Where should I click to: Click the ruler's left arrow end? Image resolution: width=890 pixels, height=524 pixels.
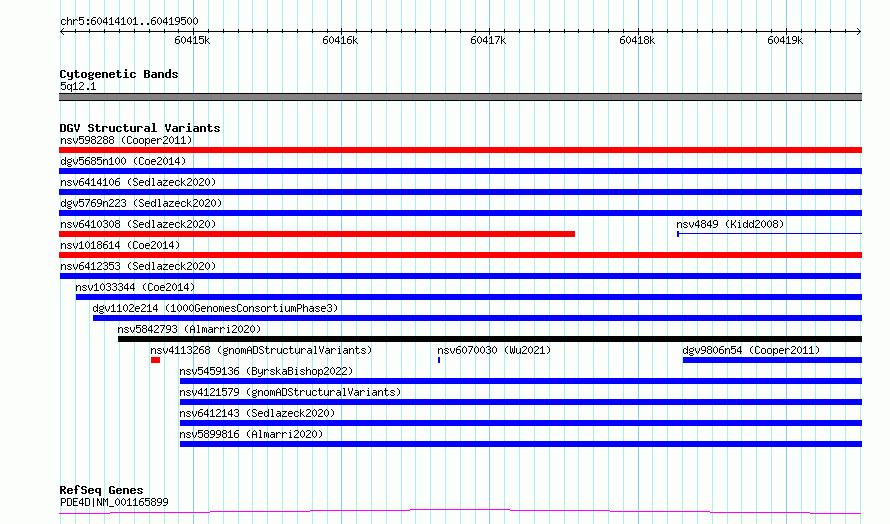tap(62, 31)
